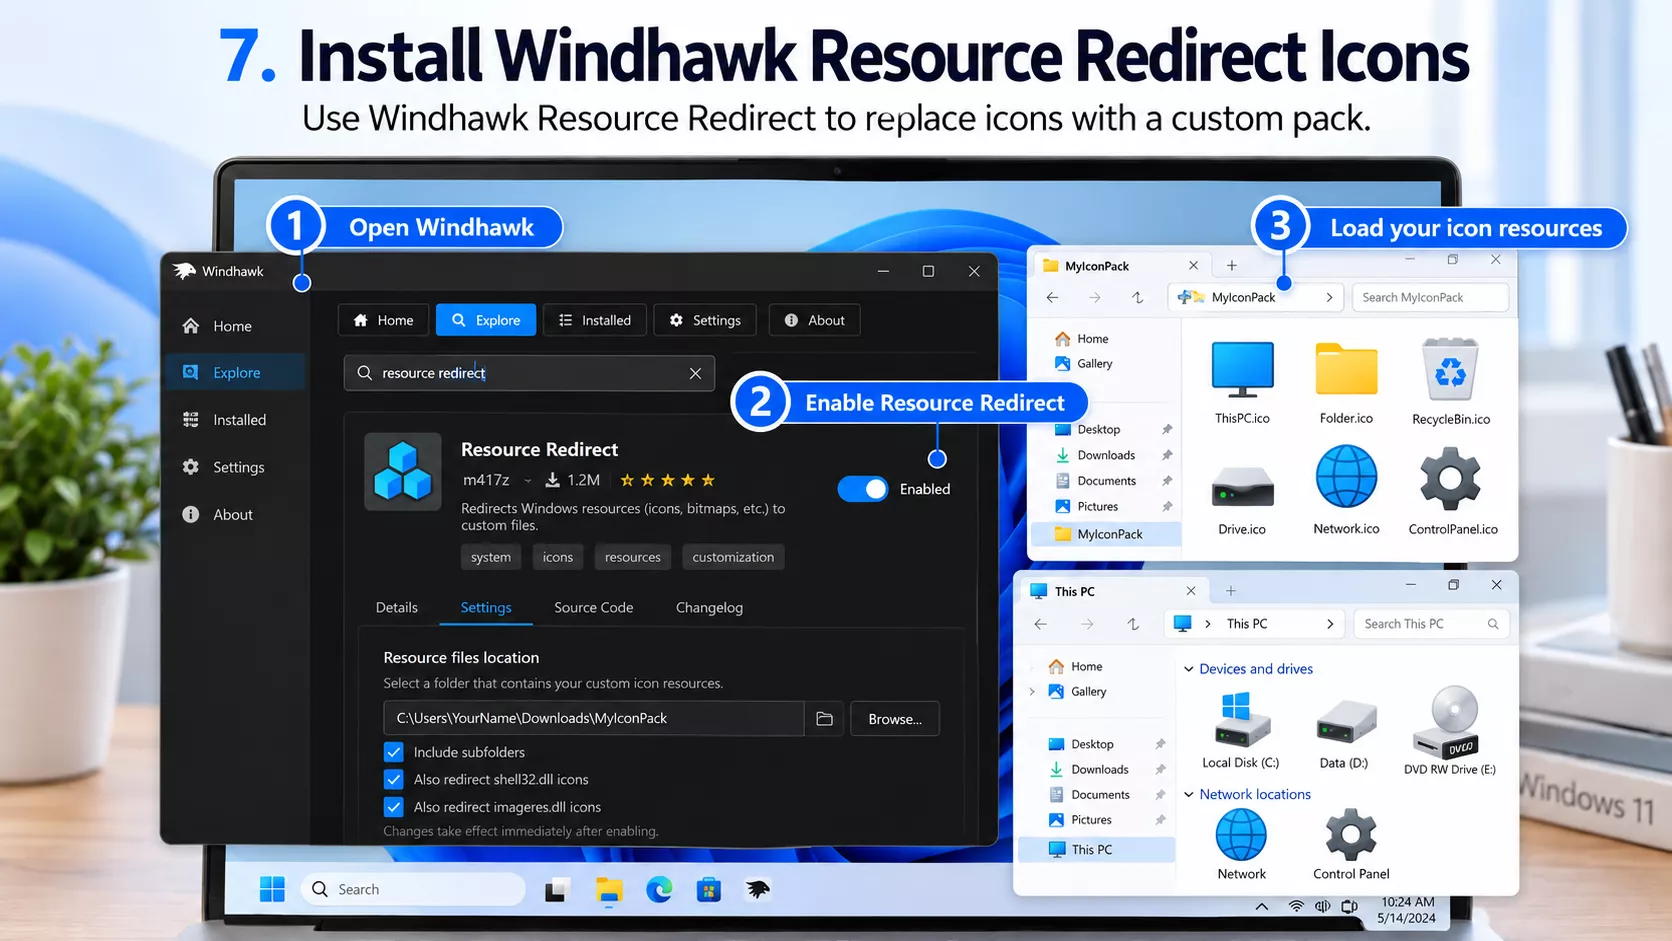
Task: Click the folder icon beside the path field
Action: pyautogui.click(x=824, y=719)
